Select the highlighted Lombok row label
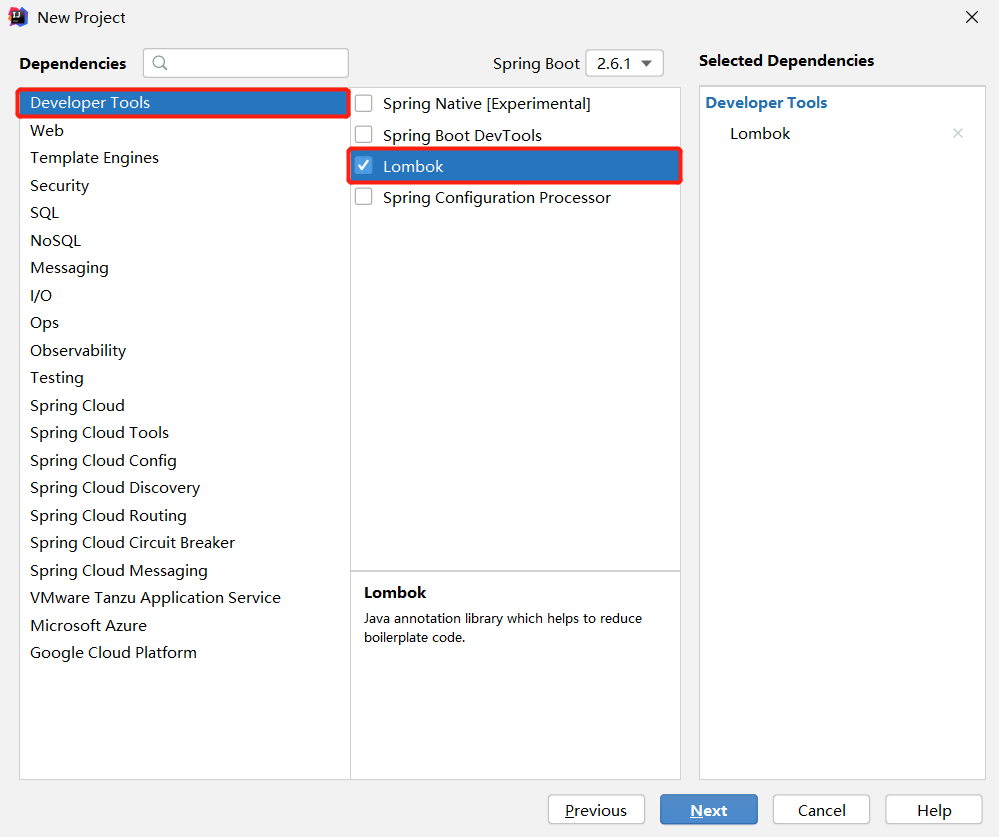 pyautogui.click(x=413, y=166)
